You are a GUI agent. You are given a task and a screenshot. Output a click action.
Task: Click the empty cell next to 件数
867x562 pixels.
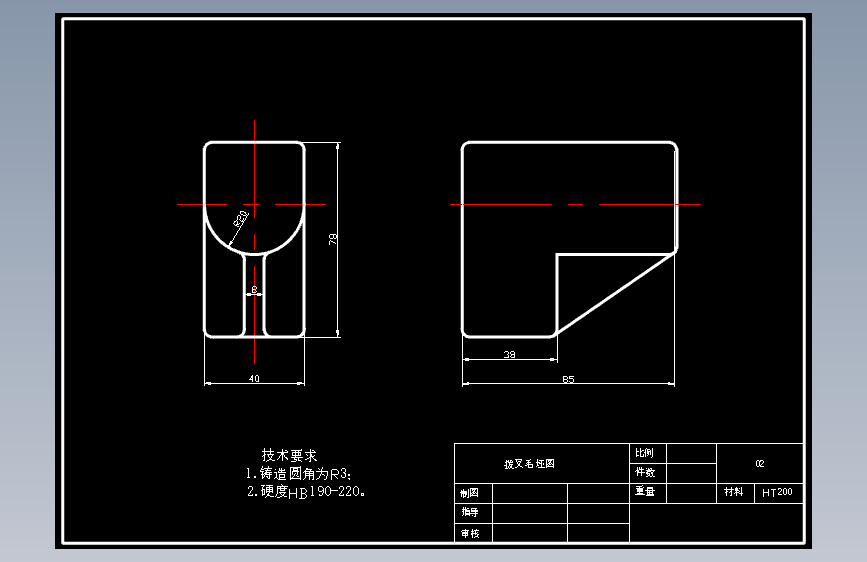[691, 473]
